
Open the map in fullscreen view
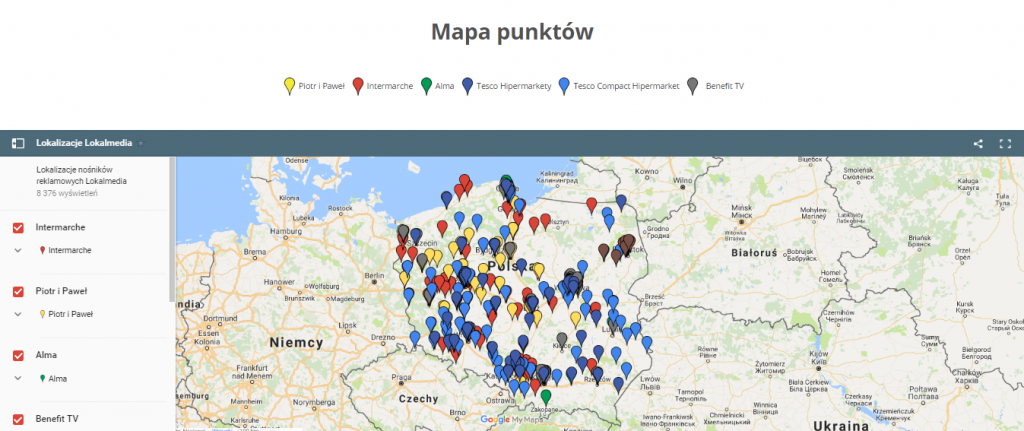[1005, 143]
